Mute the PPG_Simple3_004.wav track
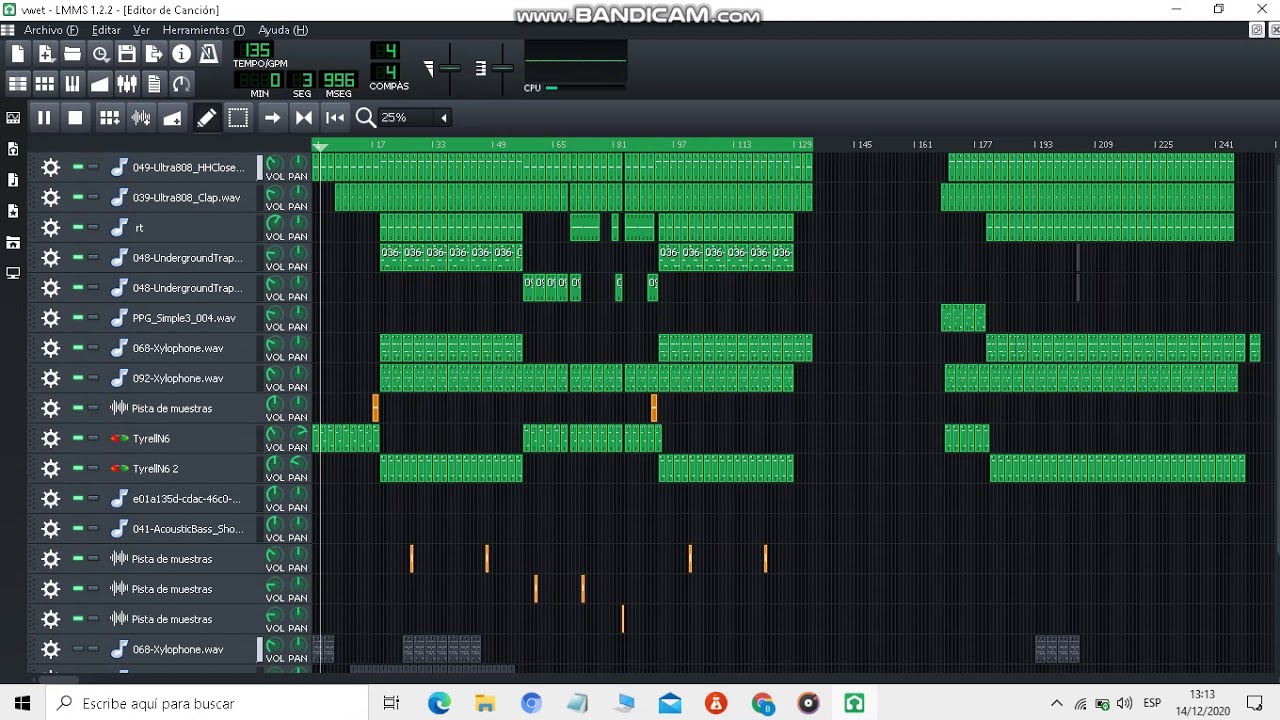Viewport: 1280px width, 720px height. (x=78, y=318)
